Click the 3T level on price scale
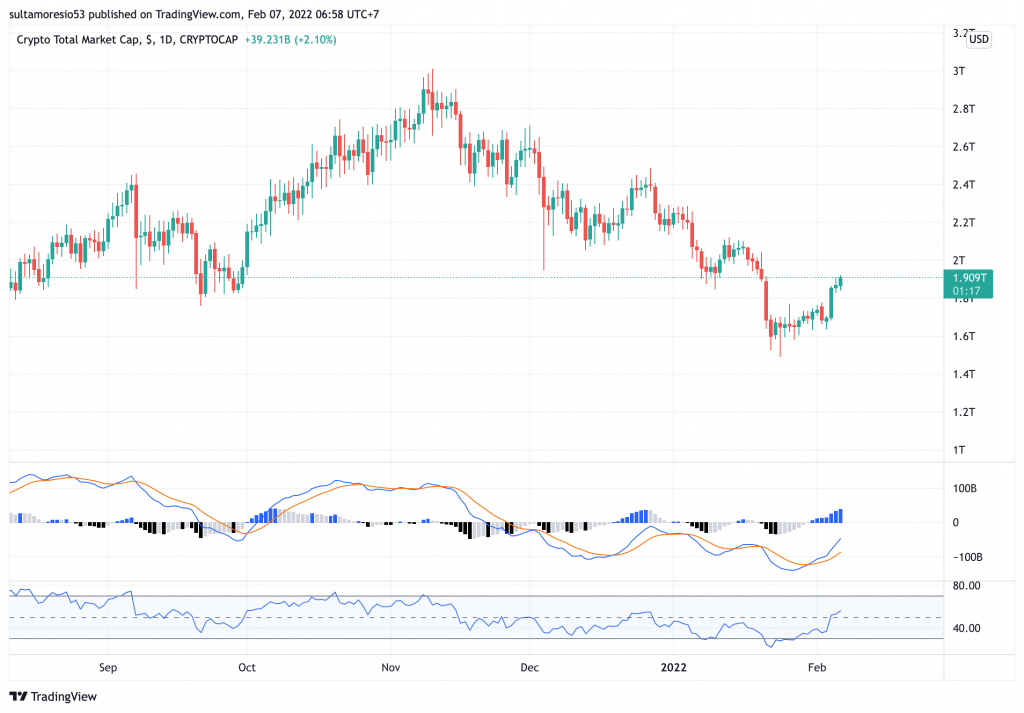The width and height of the screenshot is (1024, 713). pyautogui.click(x=959, y=71)
